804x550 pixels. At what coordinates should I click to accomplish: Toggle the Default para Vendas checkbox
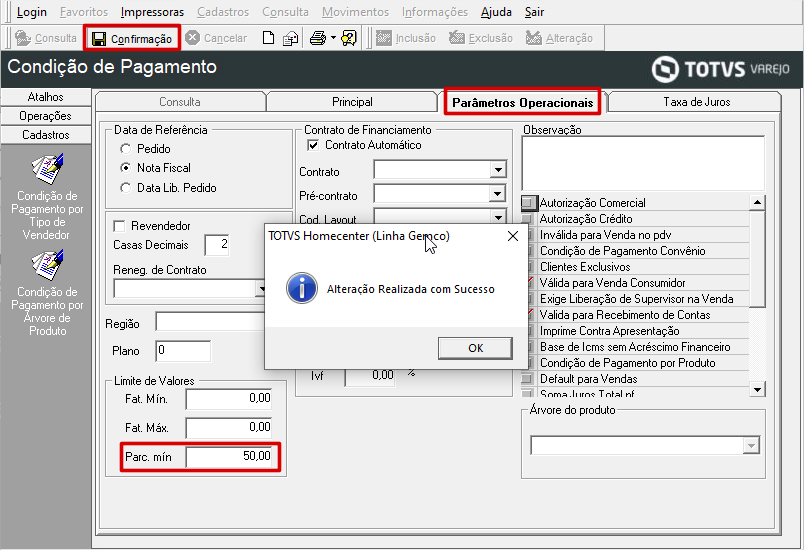[528, 379]
